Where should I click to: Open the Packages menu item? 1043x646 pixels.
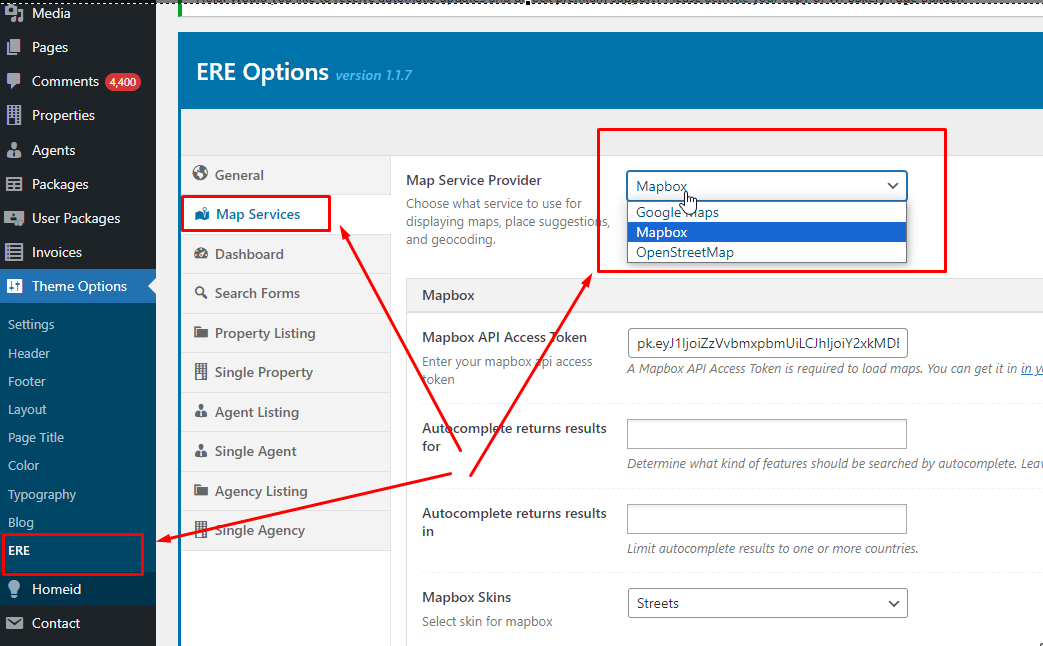[x=78, y=184]
